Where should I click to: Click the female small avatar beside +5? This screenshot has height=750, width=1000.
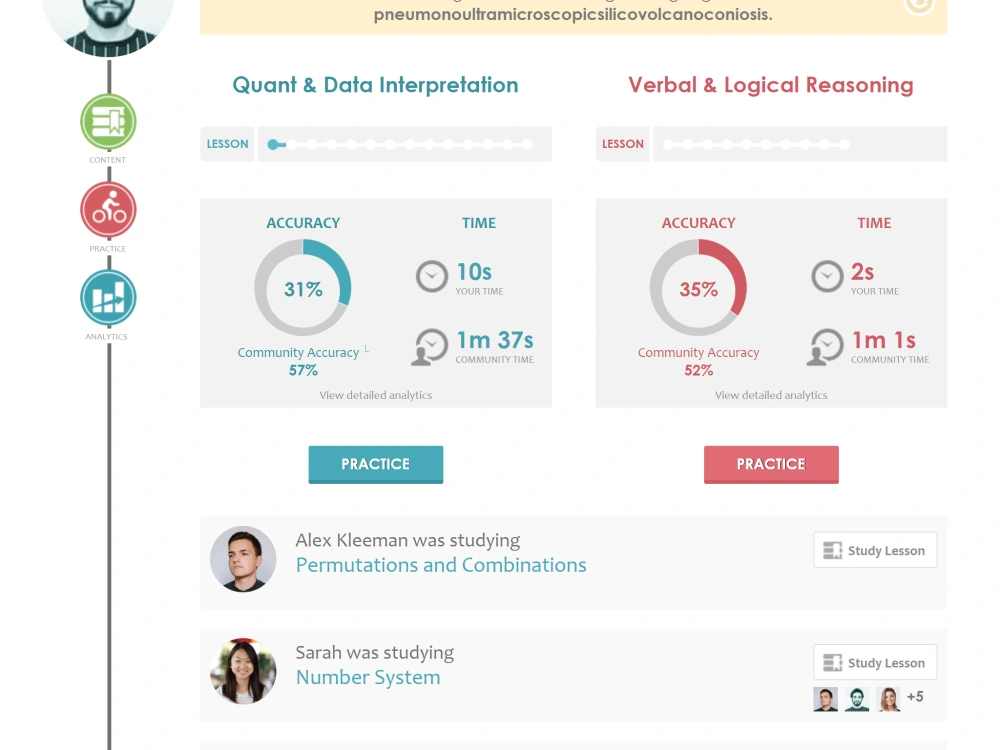[888, 699]
